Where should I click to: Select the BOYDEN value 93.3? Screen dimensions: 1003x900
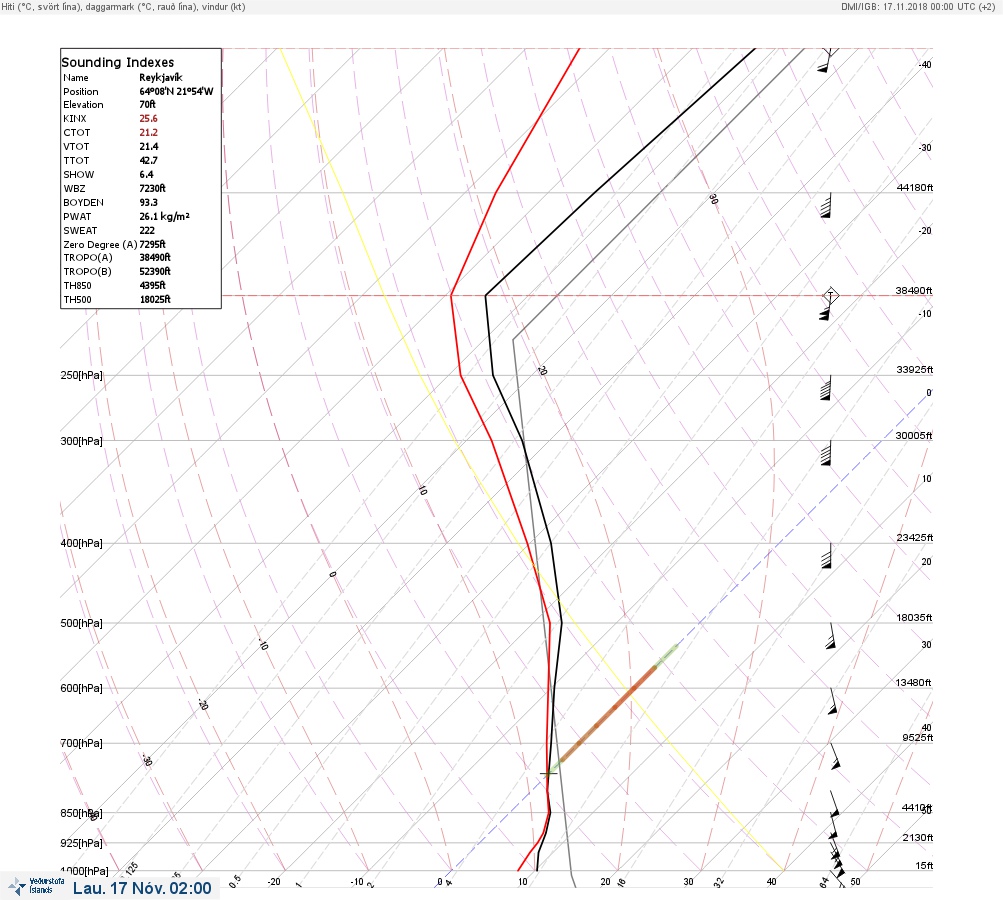point(148,202)
